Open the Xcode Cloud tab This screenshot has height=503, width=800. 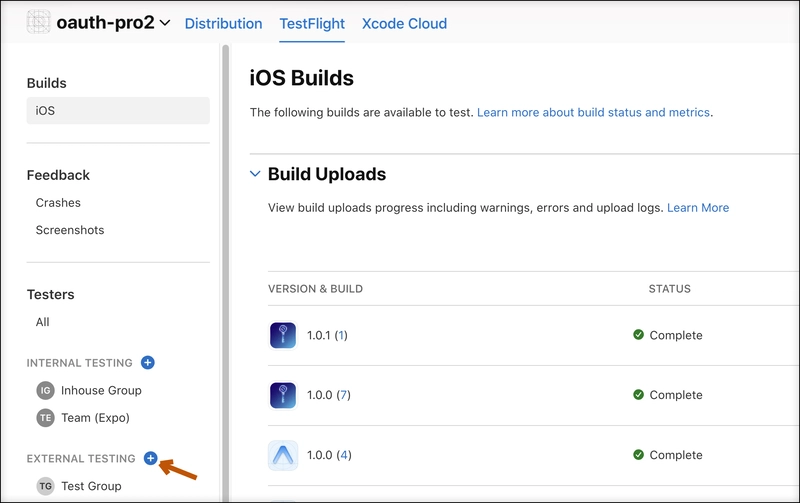404,23
